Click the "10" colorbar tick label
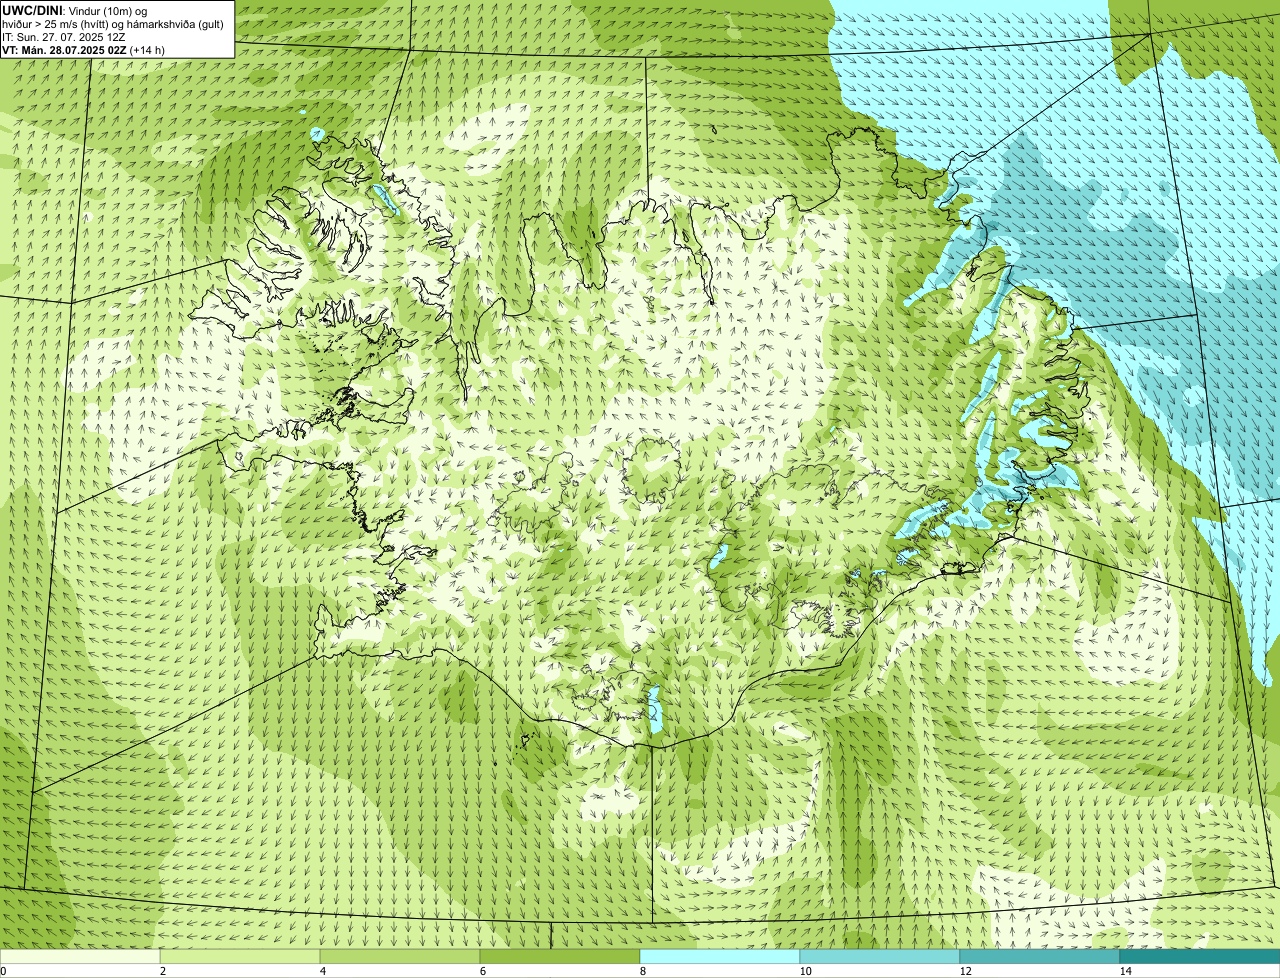 click(805, 971)
